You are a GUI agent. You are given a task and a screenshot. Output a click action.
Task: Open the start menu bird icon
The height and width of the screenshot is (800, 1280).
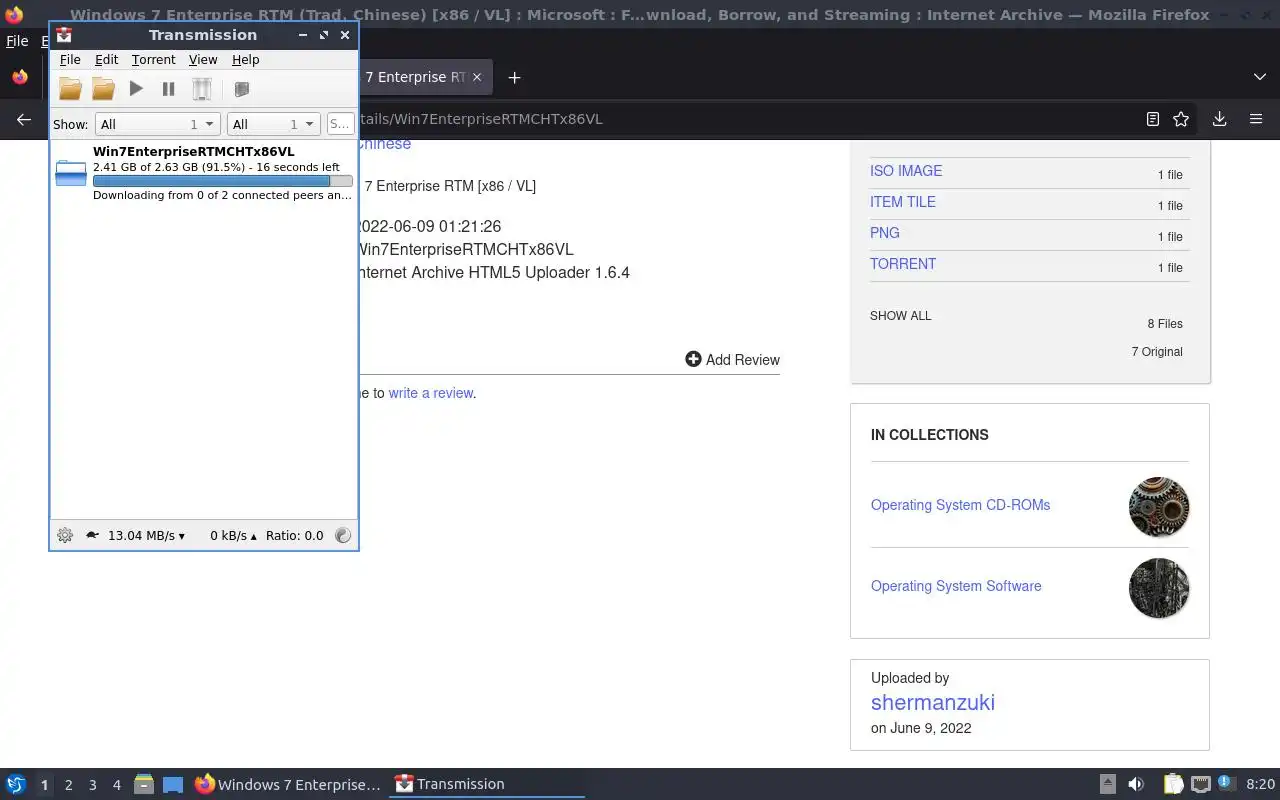pos(16,784)
